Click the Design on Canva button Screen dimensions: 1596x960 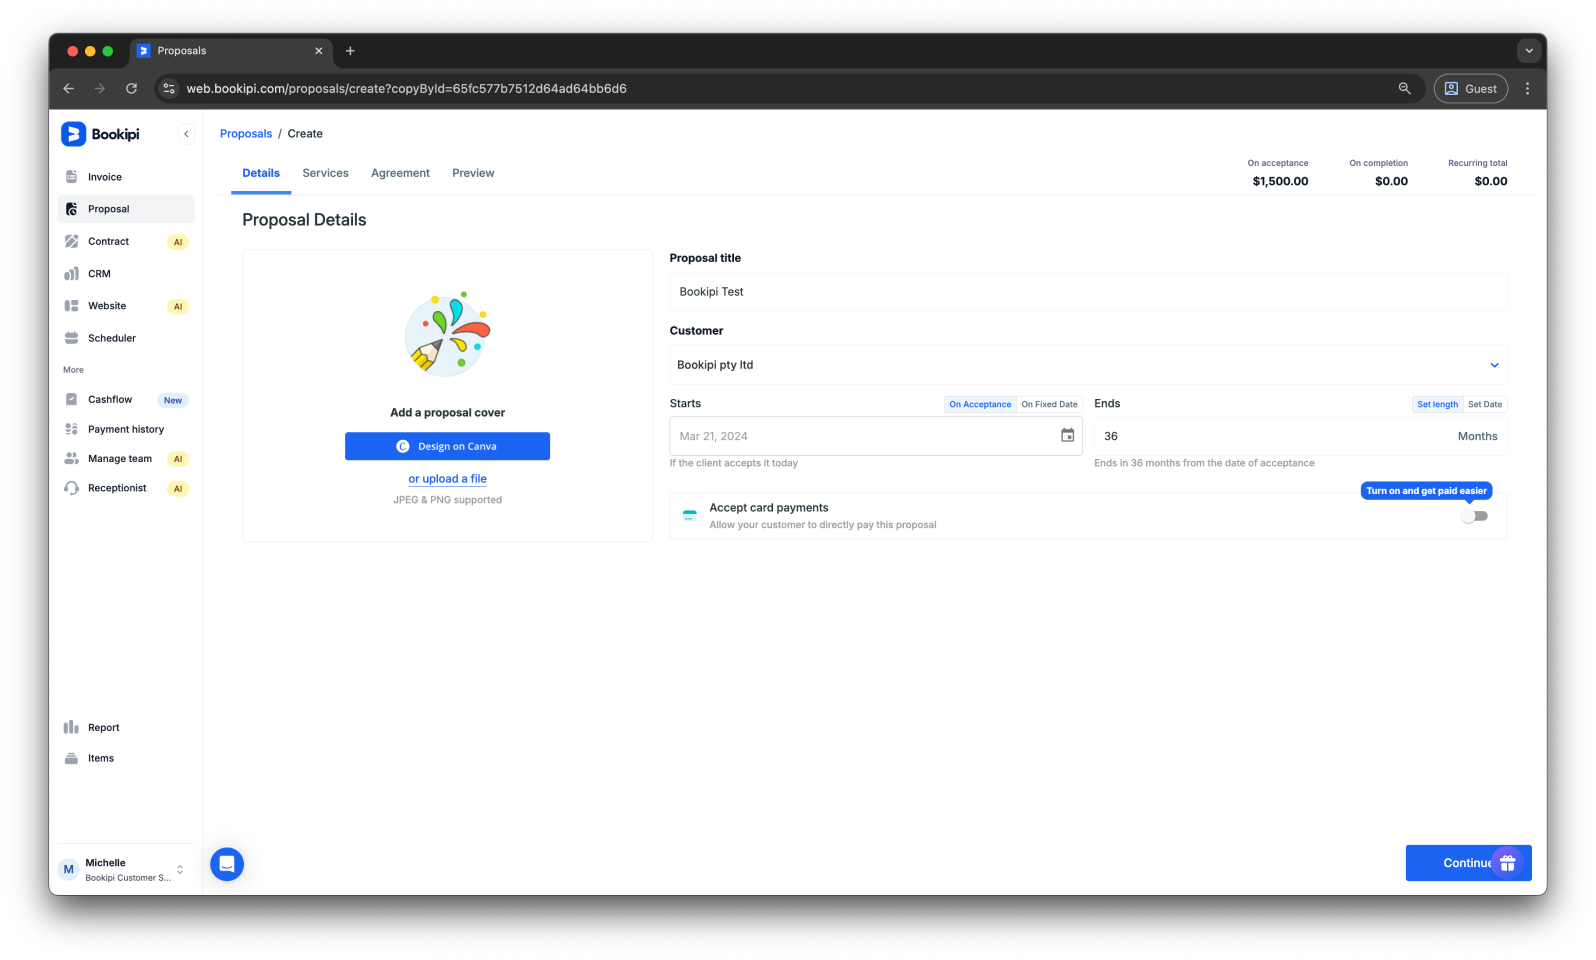click(x=447, y=446)
